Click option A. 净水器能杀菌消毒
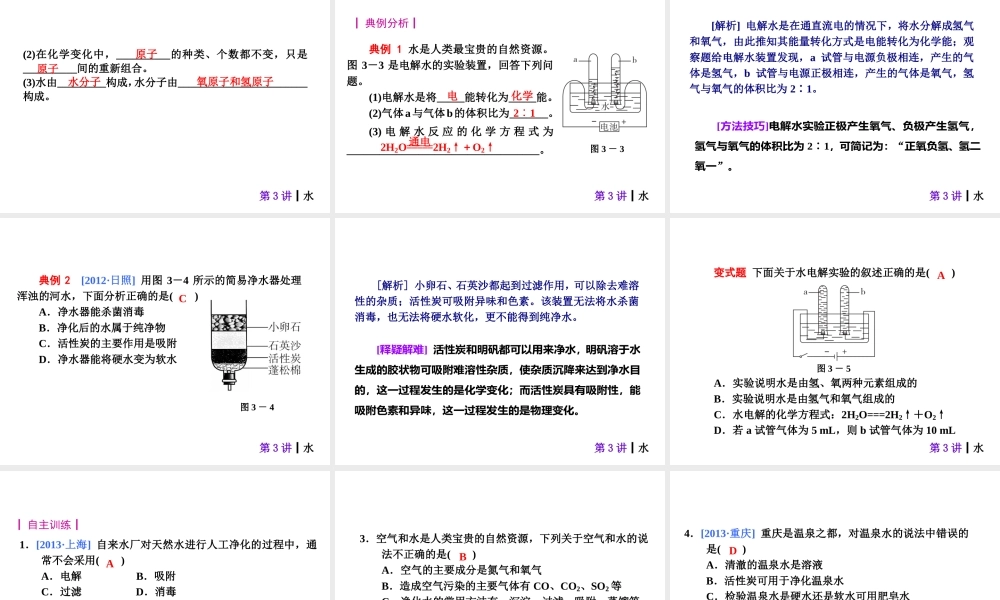 pyautogui.click(x=91, y=312)
